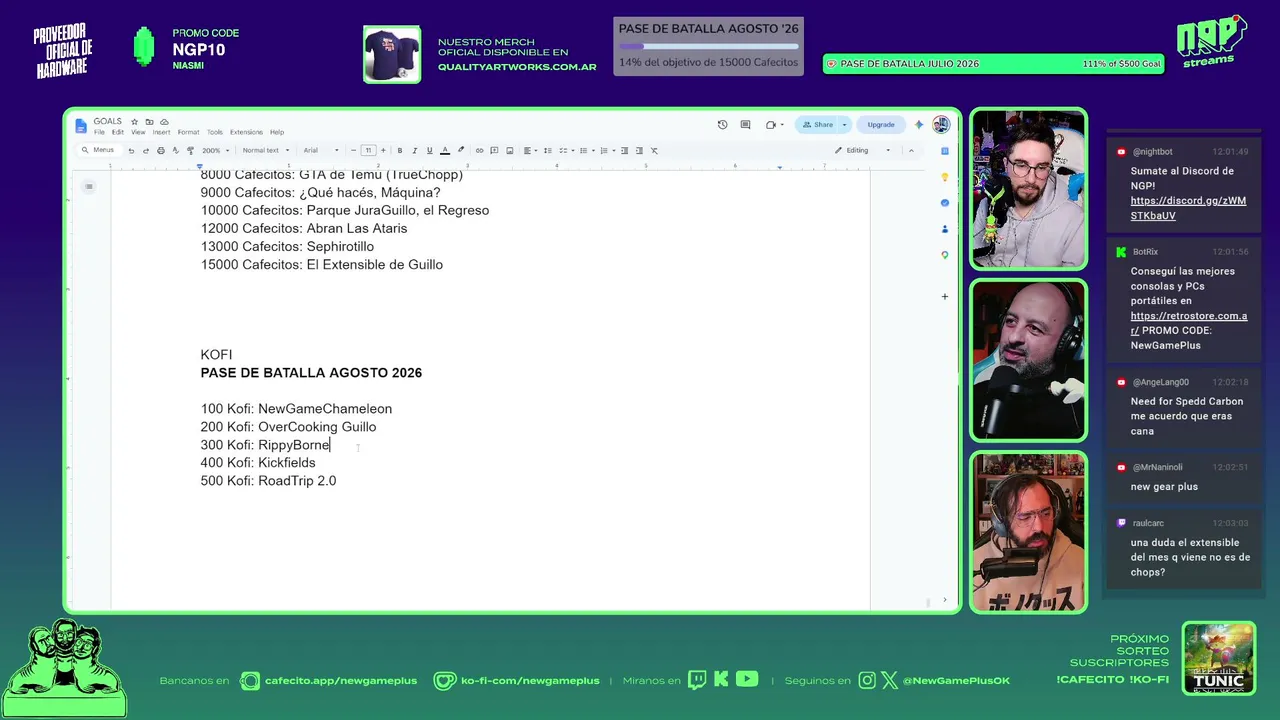This screenshot has width=1280, height=720.
Task: Open the View menu
Action: [138, 132]
